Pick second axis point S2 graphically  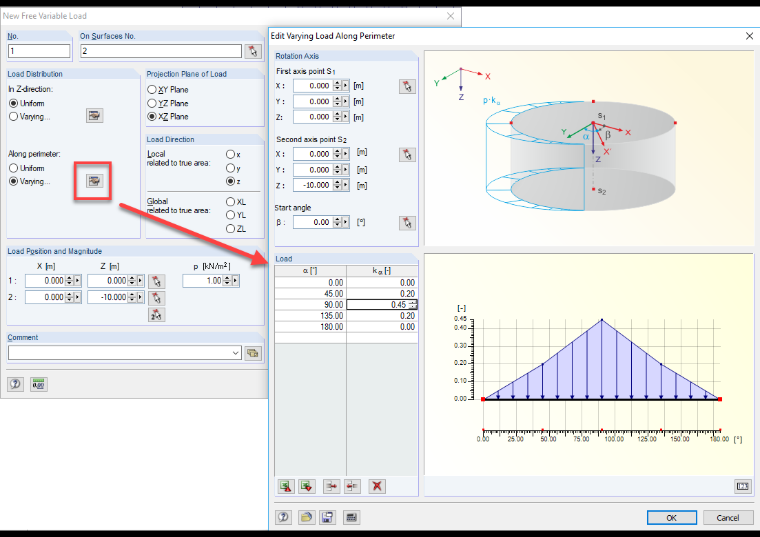[407, 155]
